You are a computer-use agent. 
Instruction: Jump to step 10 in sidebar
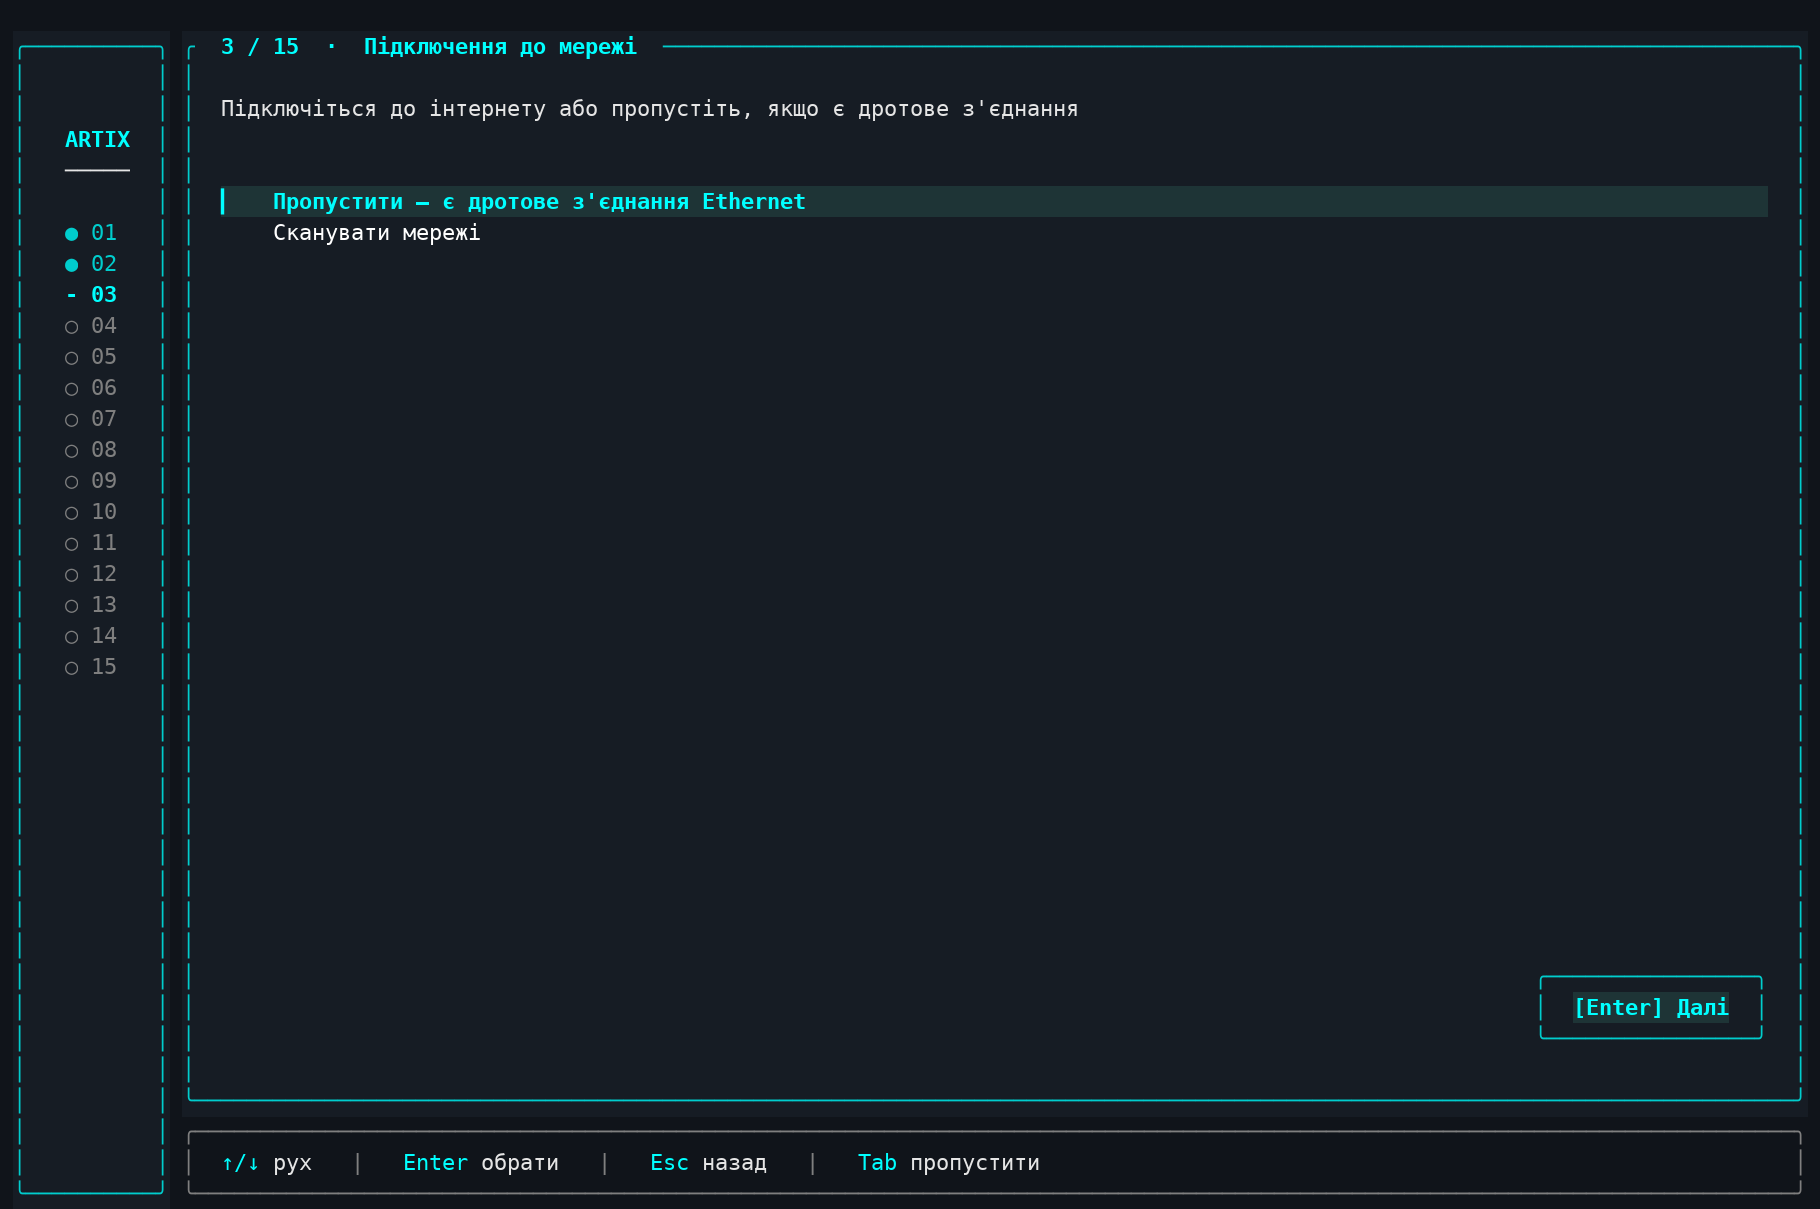[x=91, y=512]
